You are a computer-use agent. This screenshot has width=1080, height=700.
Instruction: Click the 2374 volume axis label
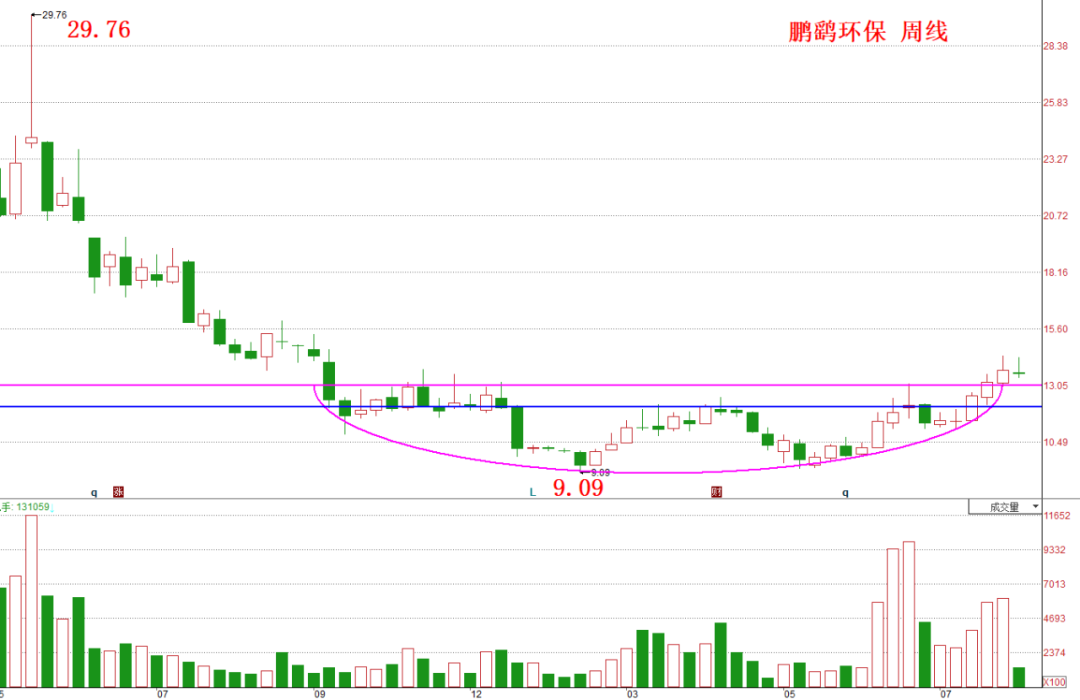(x=1055, y=652)
